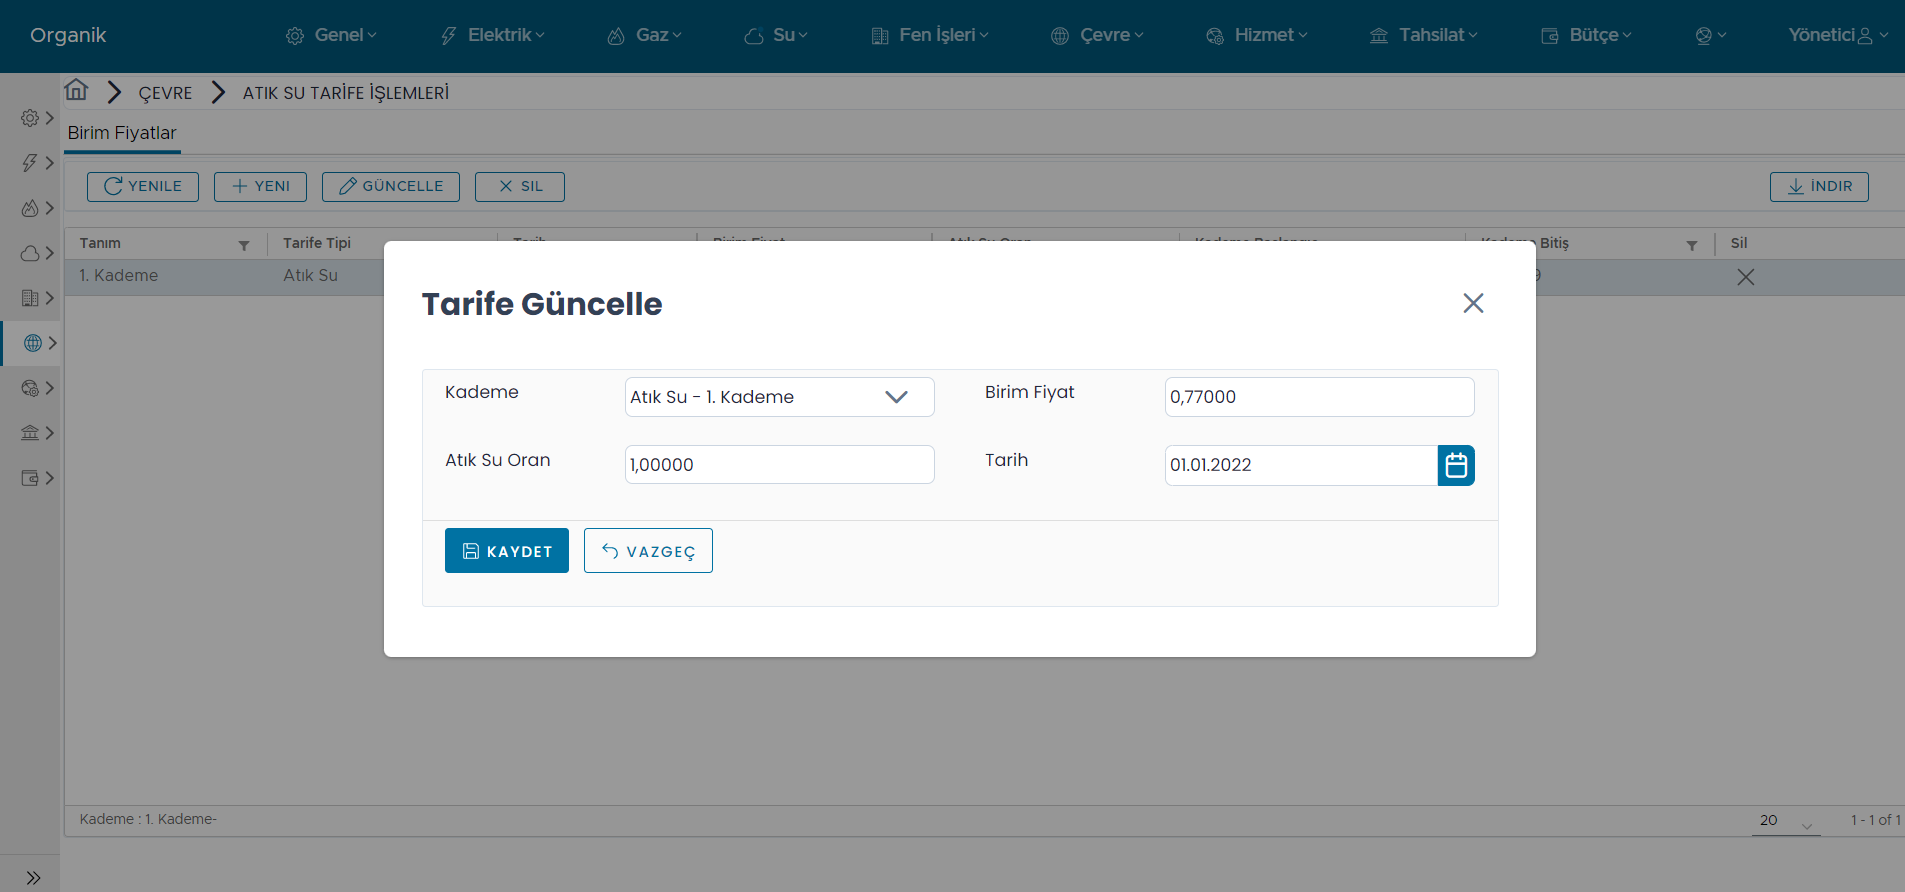Open the page size dropdown showing 20
Image resolution: width=1905 pixels, height=892 pixels.
point(1785,821)
